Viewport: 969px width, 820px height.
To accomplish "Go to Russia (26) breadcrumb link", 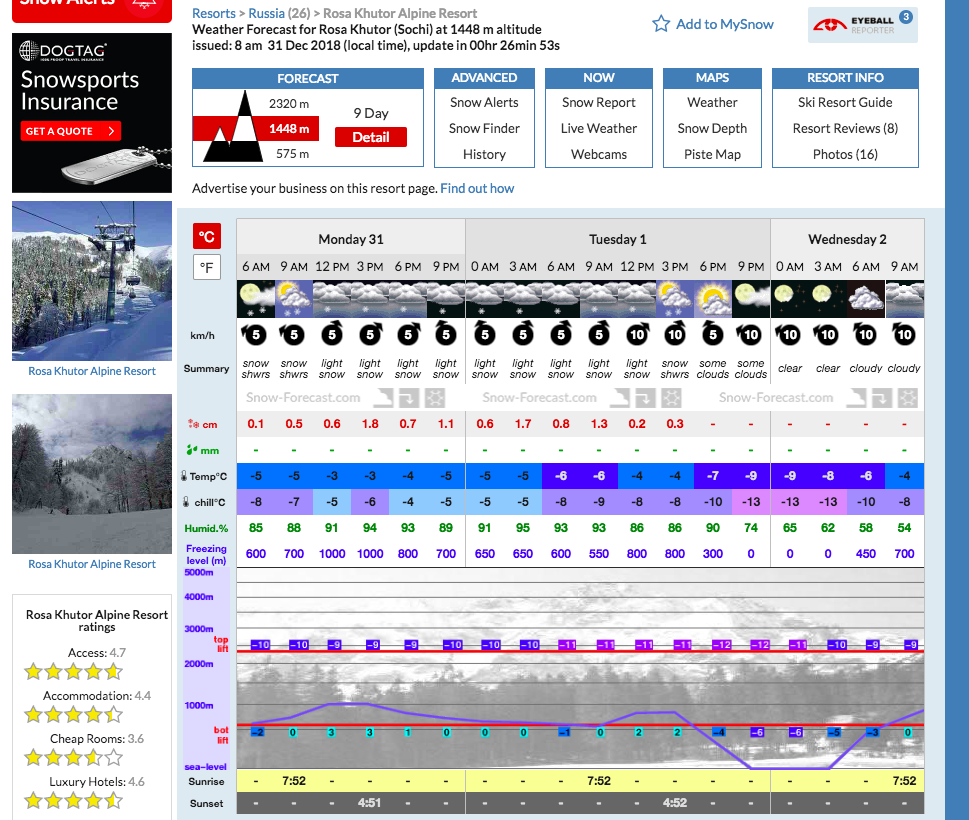I will pos(279,14).
